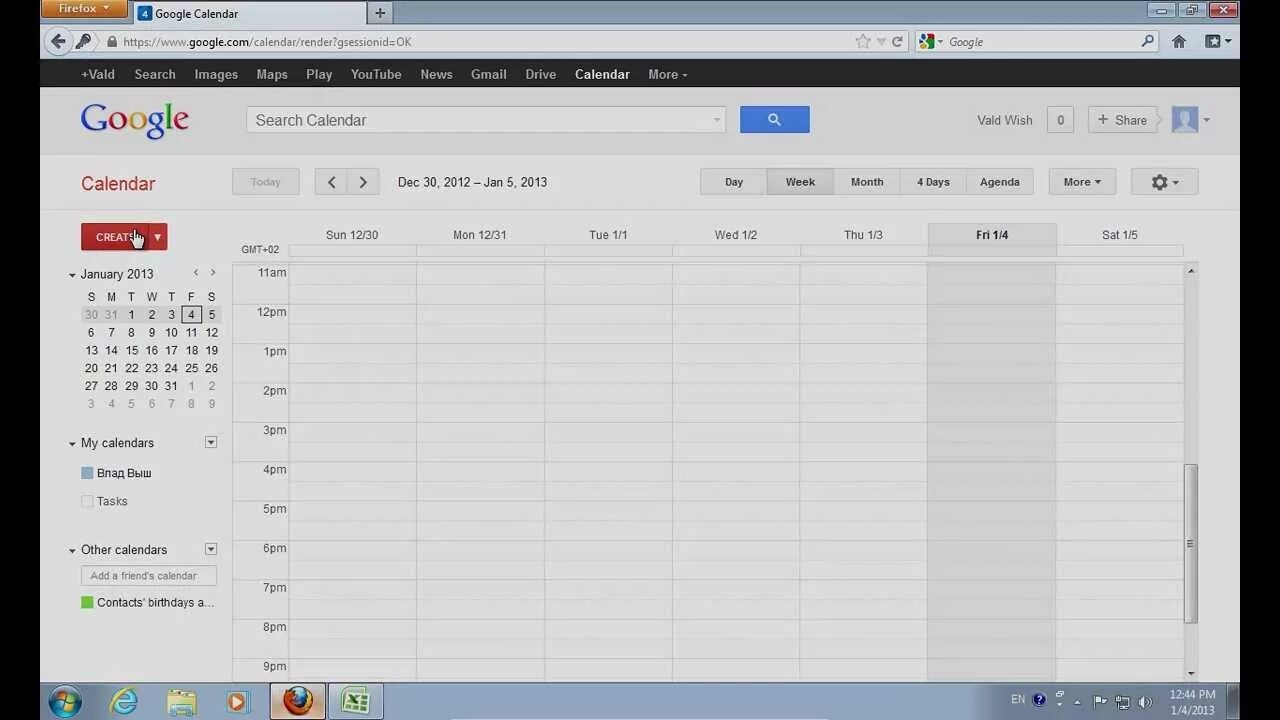Open Other calendars options dropdown
The height and width of the screenshot is (720, 1280).
coord(211,549)
